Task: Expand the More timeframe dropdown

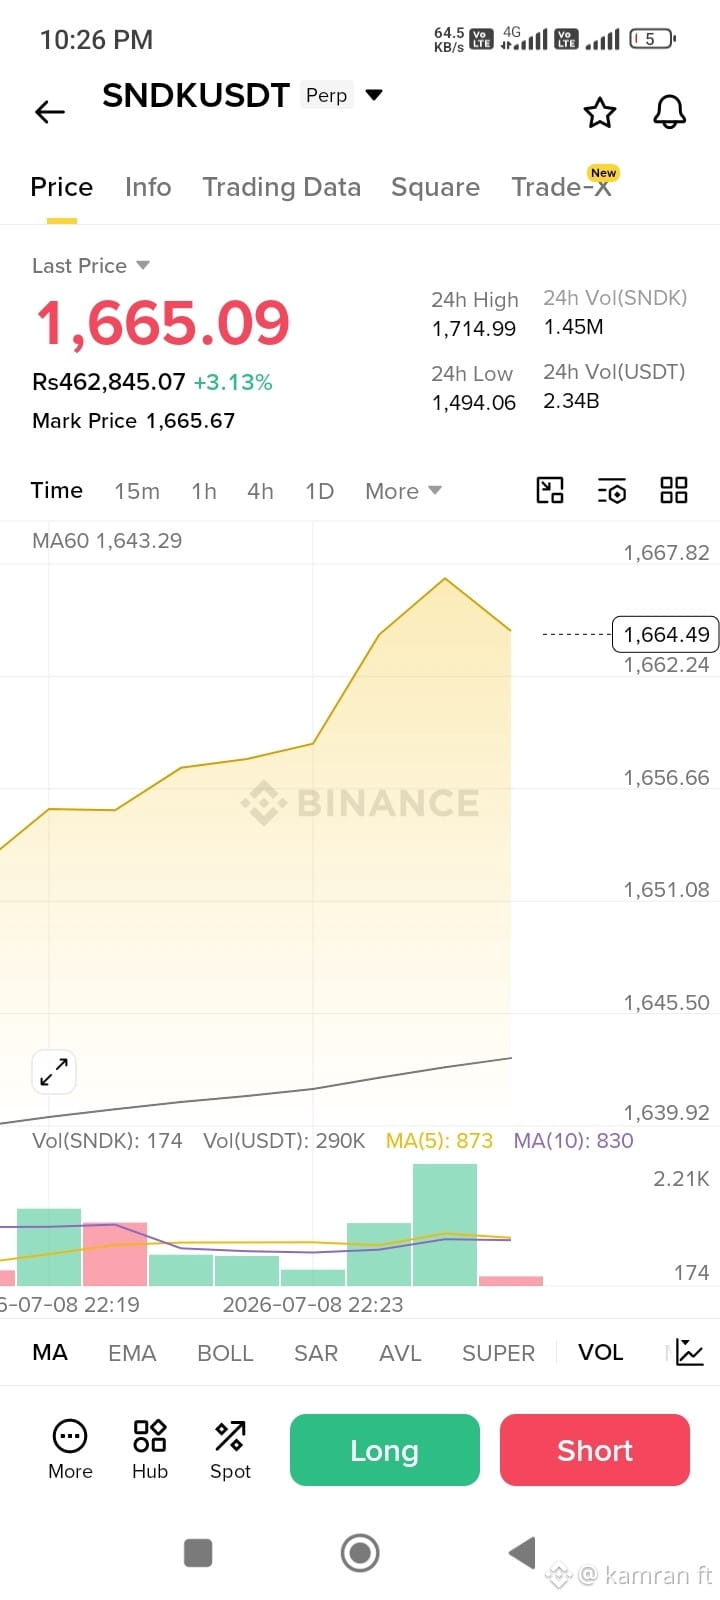Action: pyautogui.click(x=403, y=491)
